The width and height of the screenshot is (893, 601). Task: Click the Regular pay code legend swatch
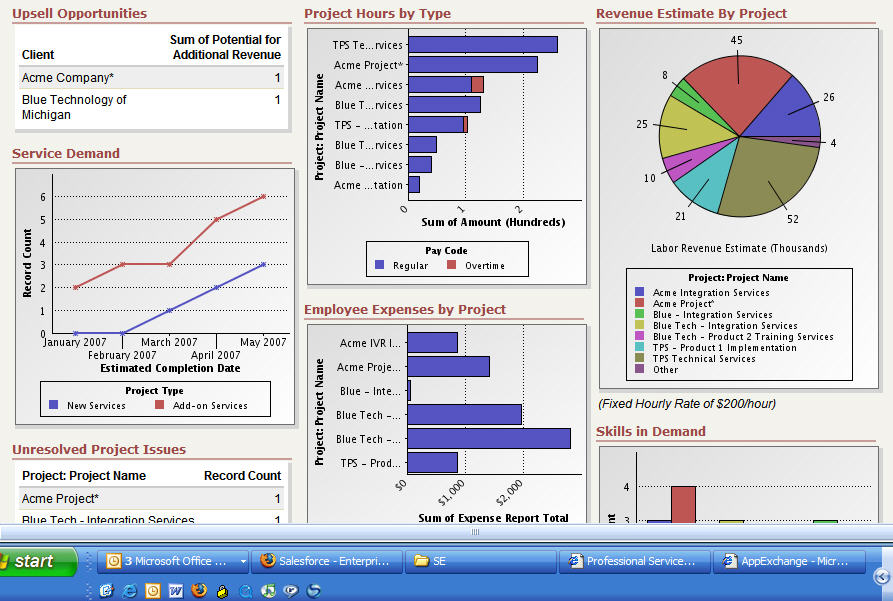380,265
